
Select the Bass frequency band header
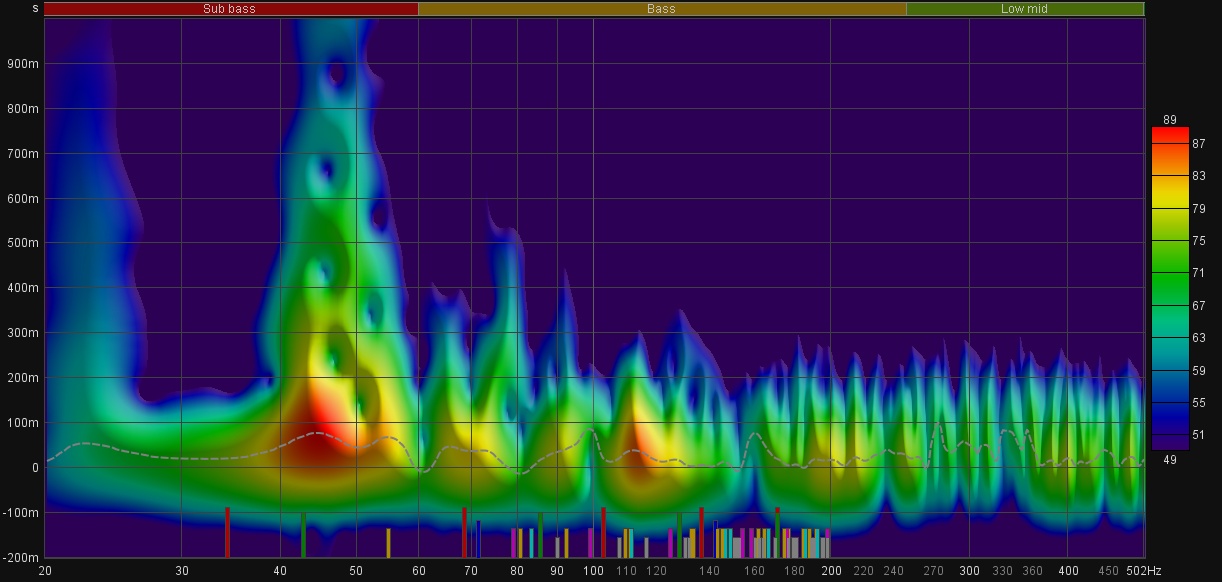coord(661,9)
